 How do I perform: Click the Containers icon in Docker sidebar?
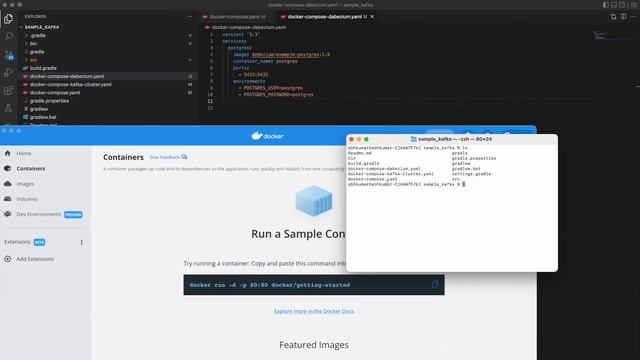tap(8, 169)
